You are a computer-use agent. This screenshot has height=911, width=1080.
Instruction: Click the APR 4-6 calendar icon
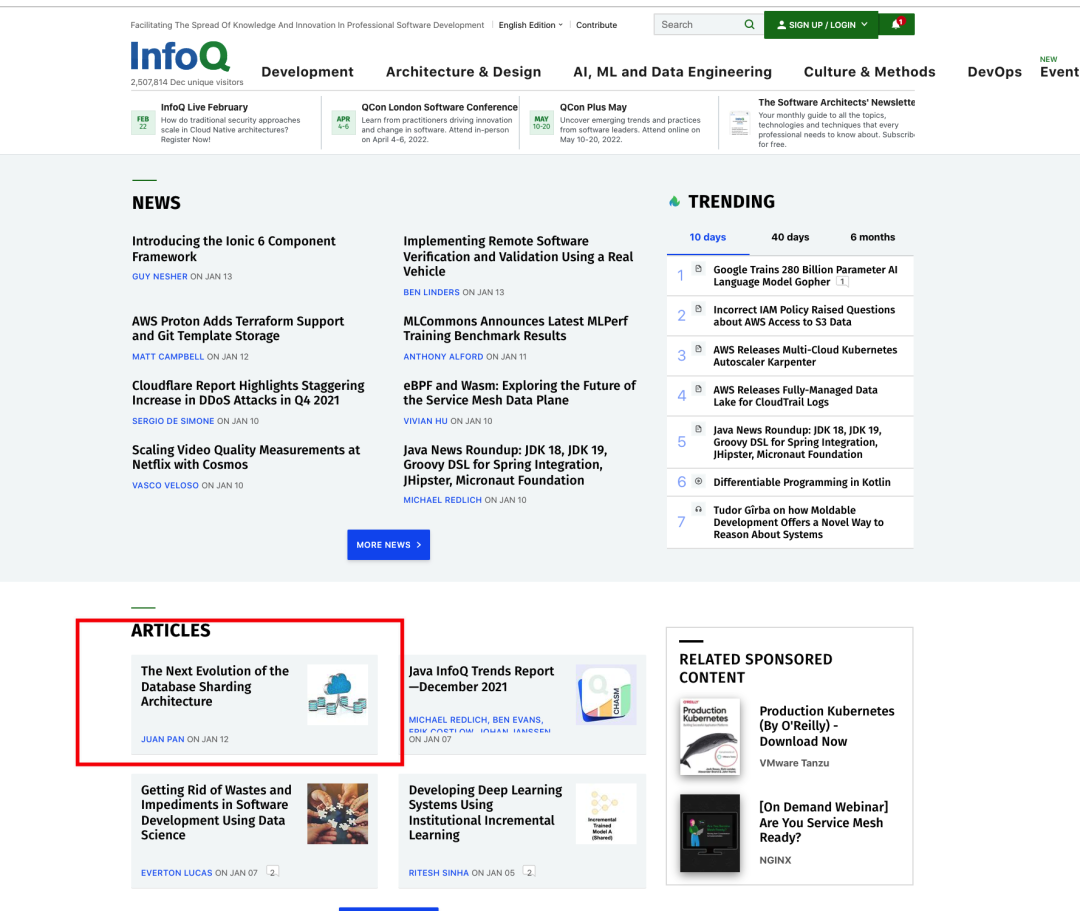click(x=343, y=123)
